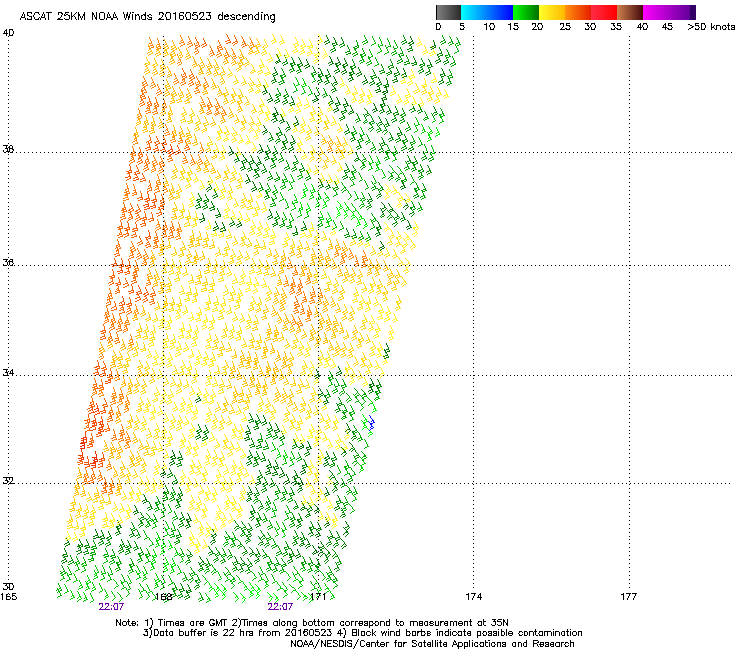Click the note line '3)Data buffer is 22 hrs from 20160523'

coord(362,633)
